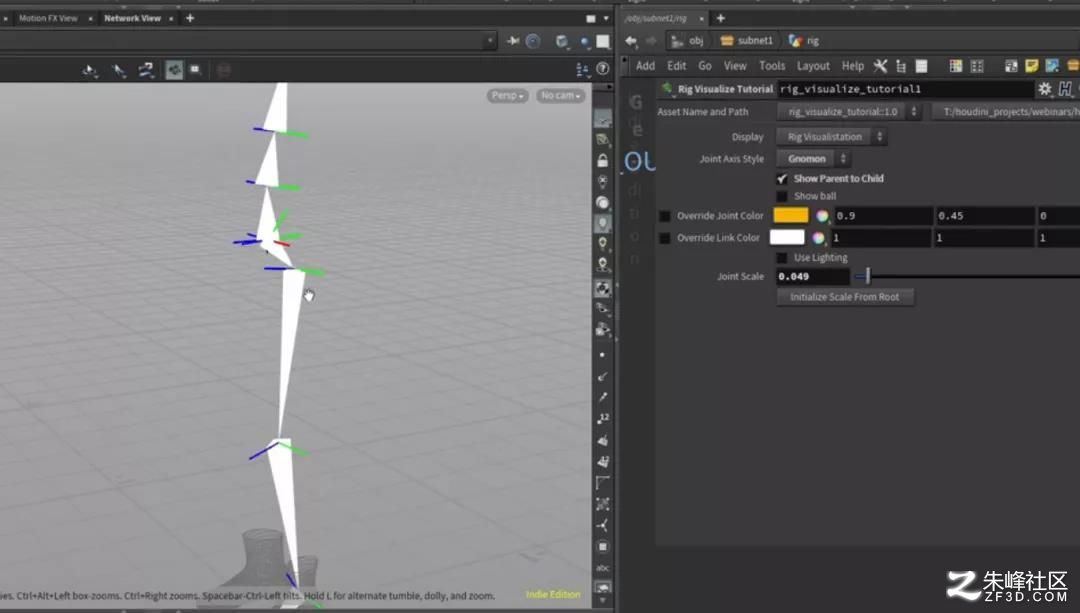The height and width of the screenshot is (613, 1080).
Task: Click the node name field rig_visualize_tutorial1
Action: coord(906,89)
